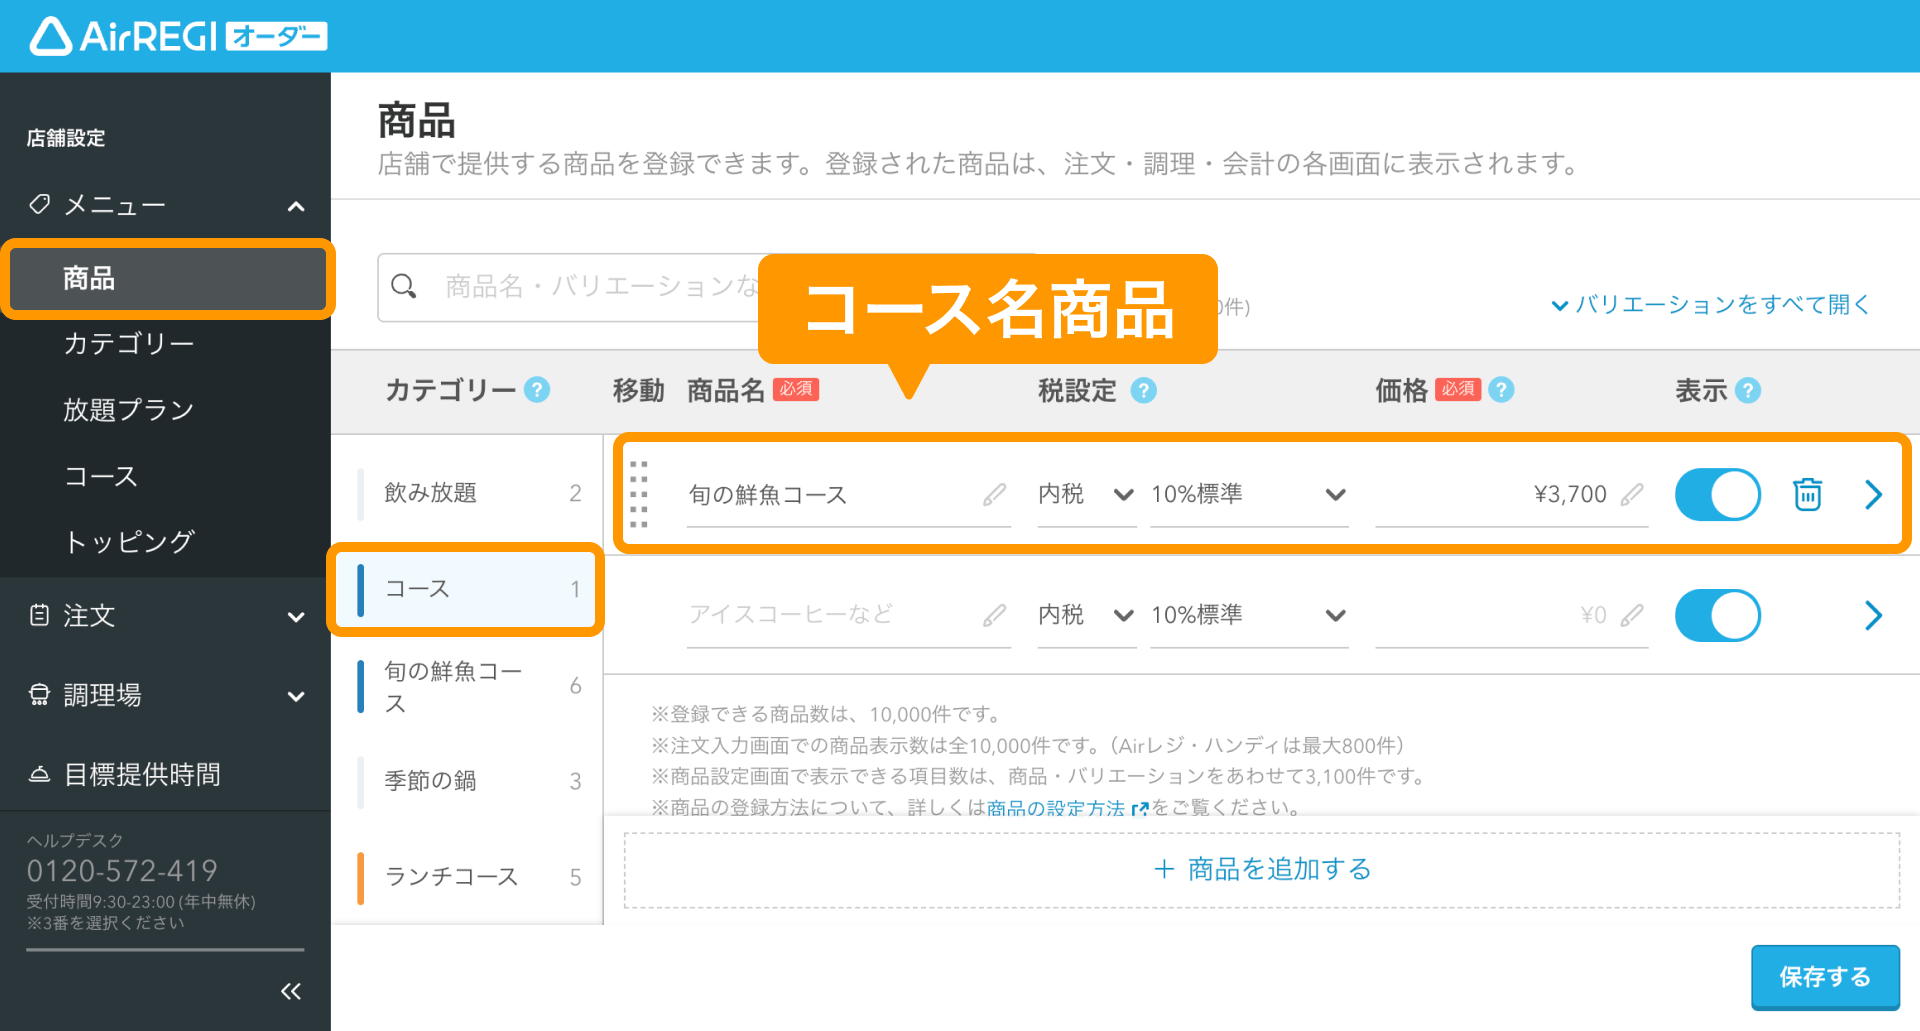Open details arrow of 旬の鮮魚コース row

click(1873, 494)
